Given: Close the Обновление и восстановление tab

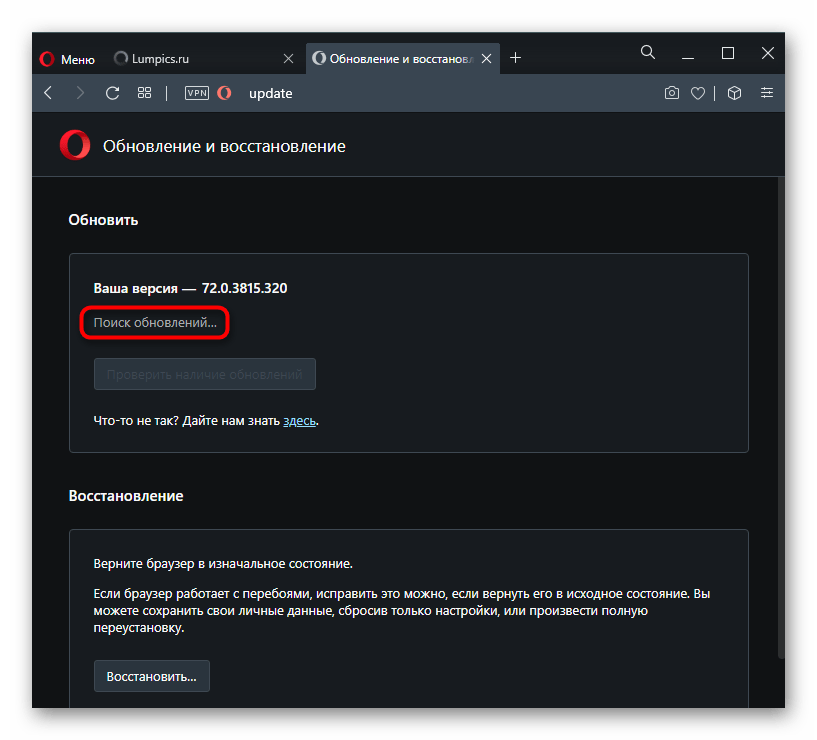Looking at the screenshot, I should tap(486, 59).
